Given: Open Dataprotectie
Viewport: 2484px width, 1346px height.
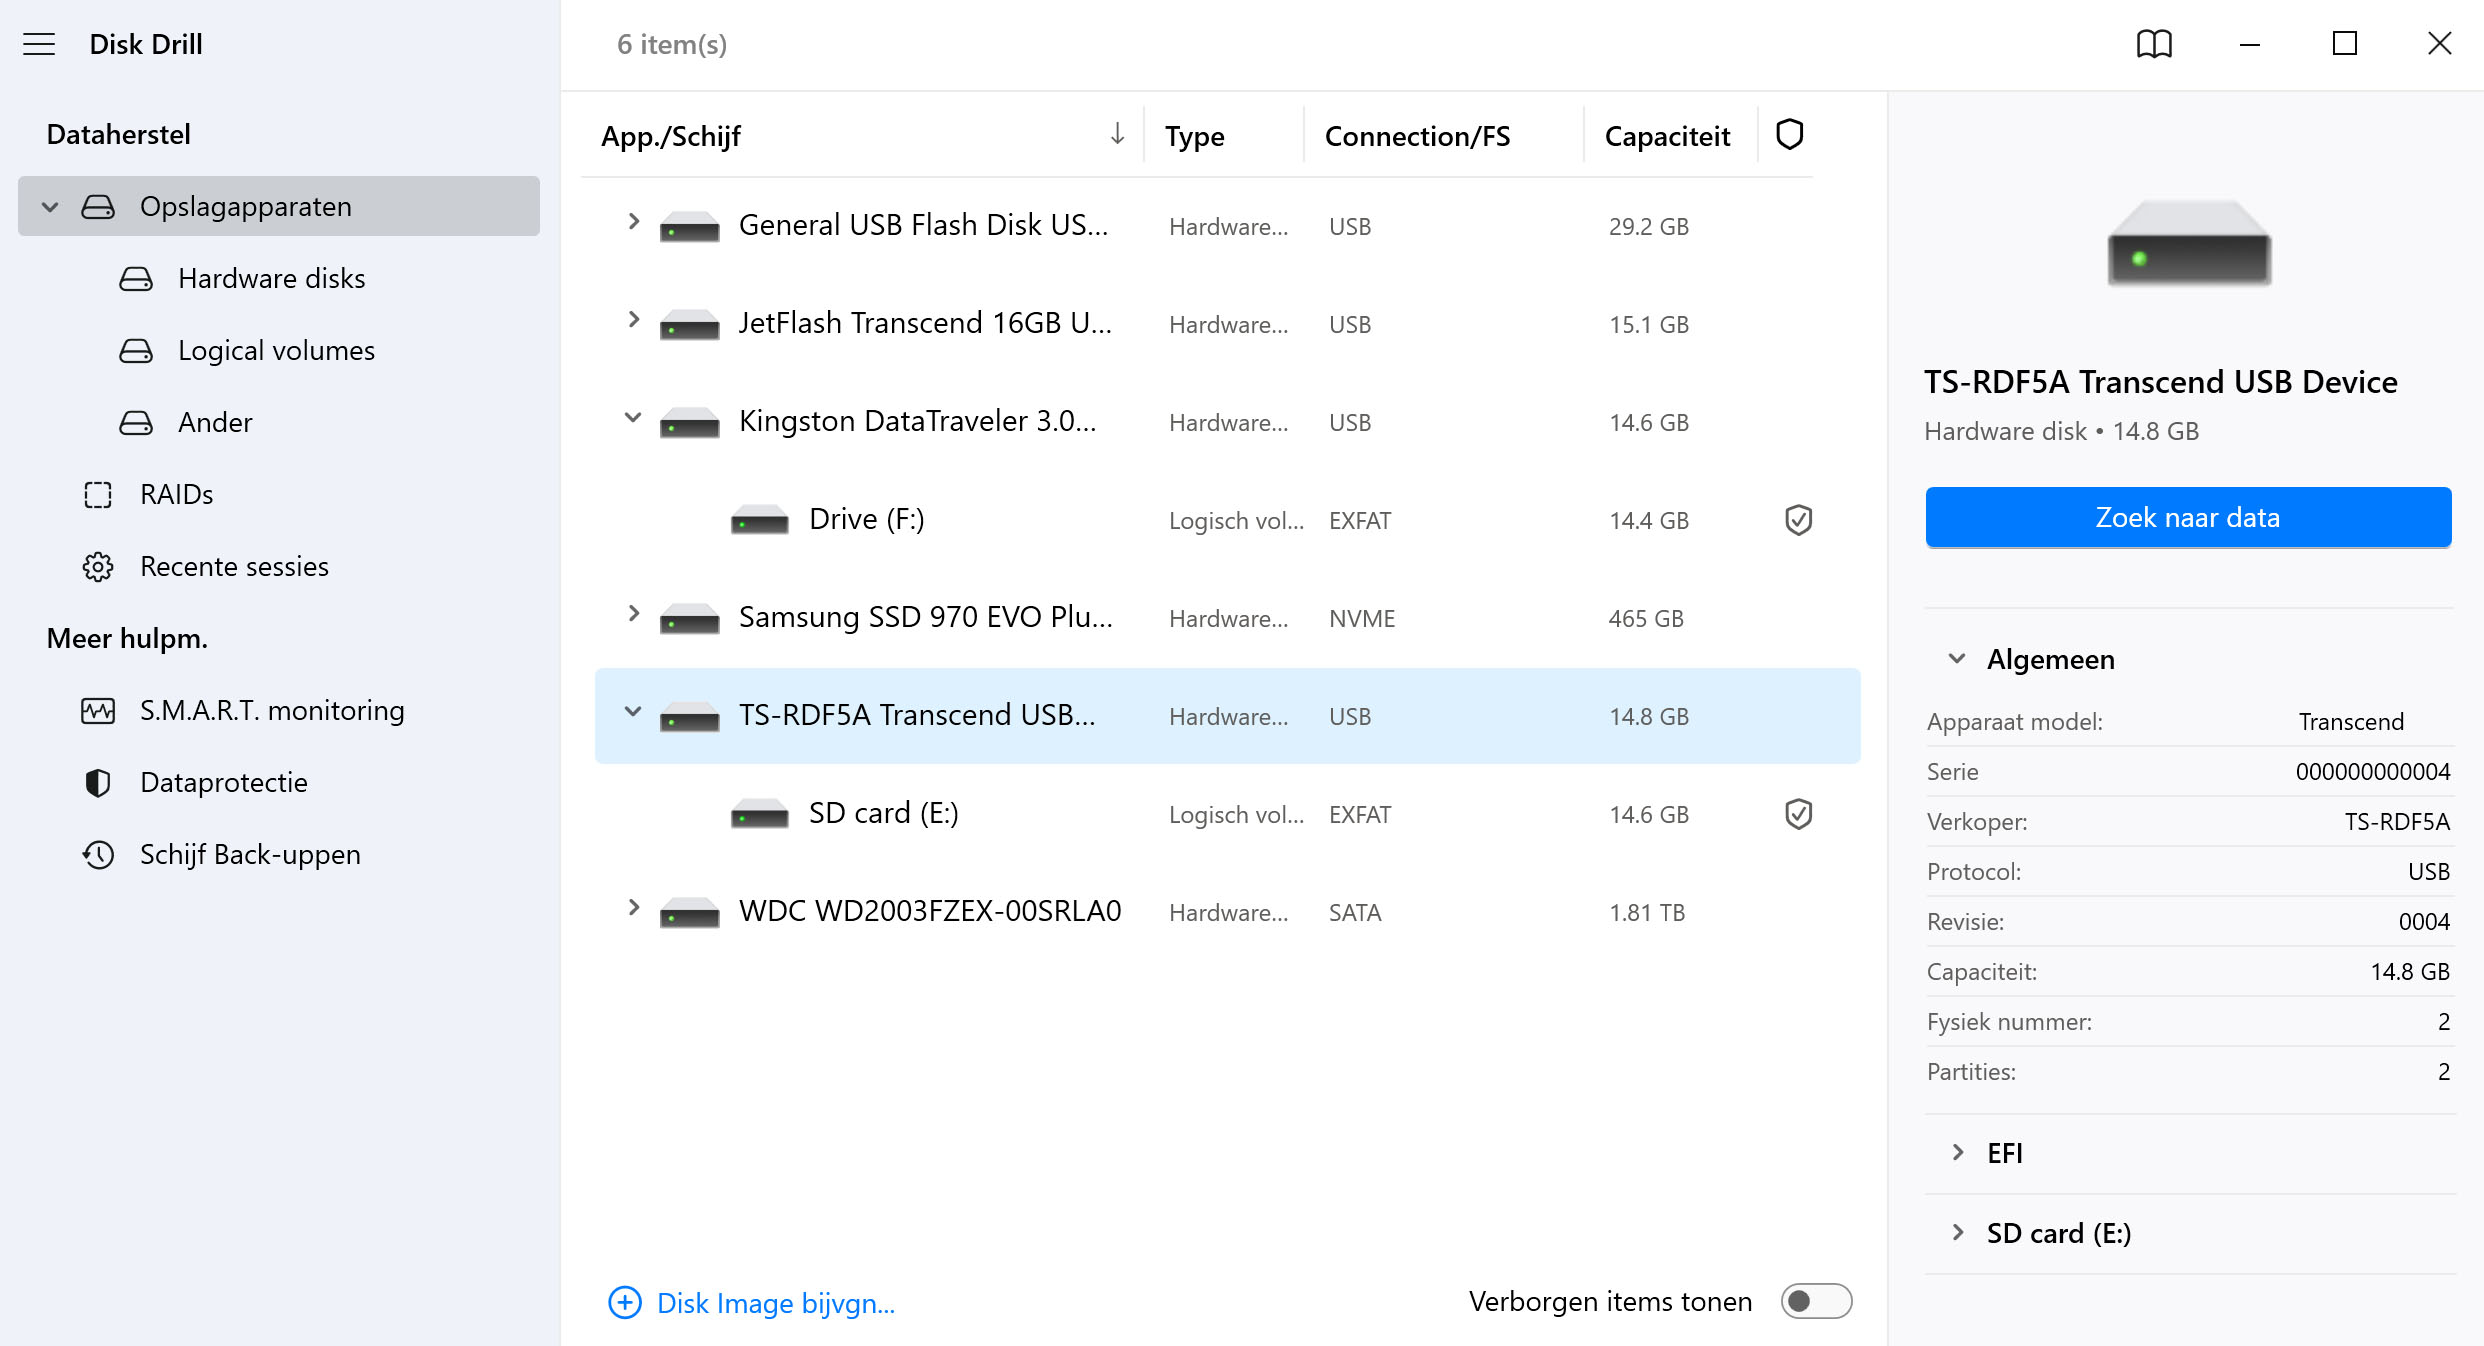Looking at the screenshot, I should (279, 783).
